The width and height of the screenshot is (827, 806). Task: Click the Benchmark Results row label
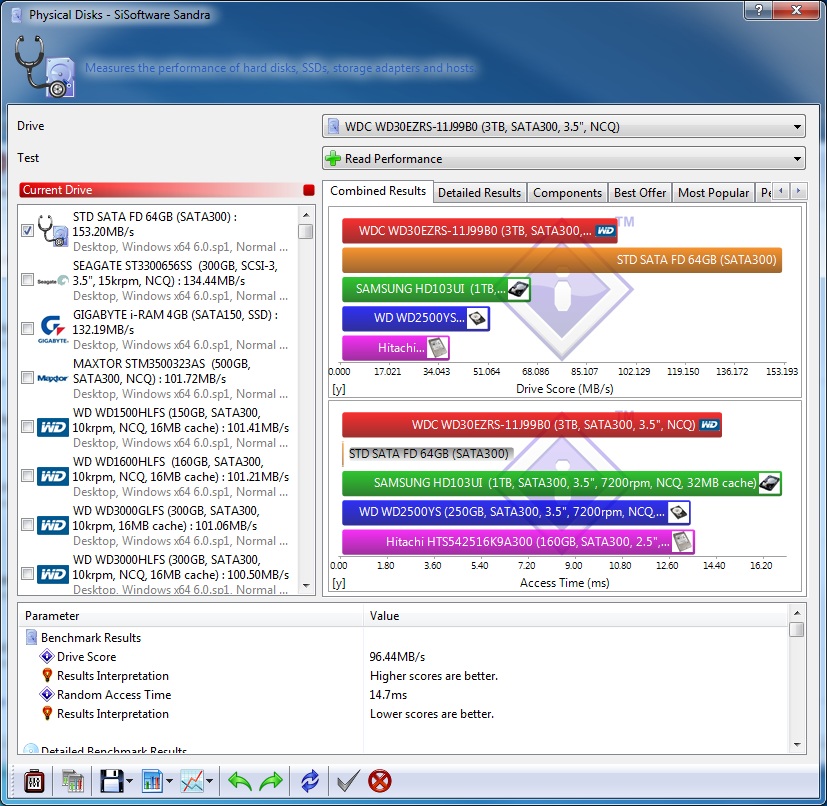pyautogui.click(x=91, y=638)
